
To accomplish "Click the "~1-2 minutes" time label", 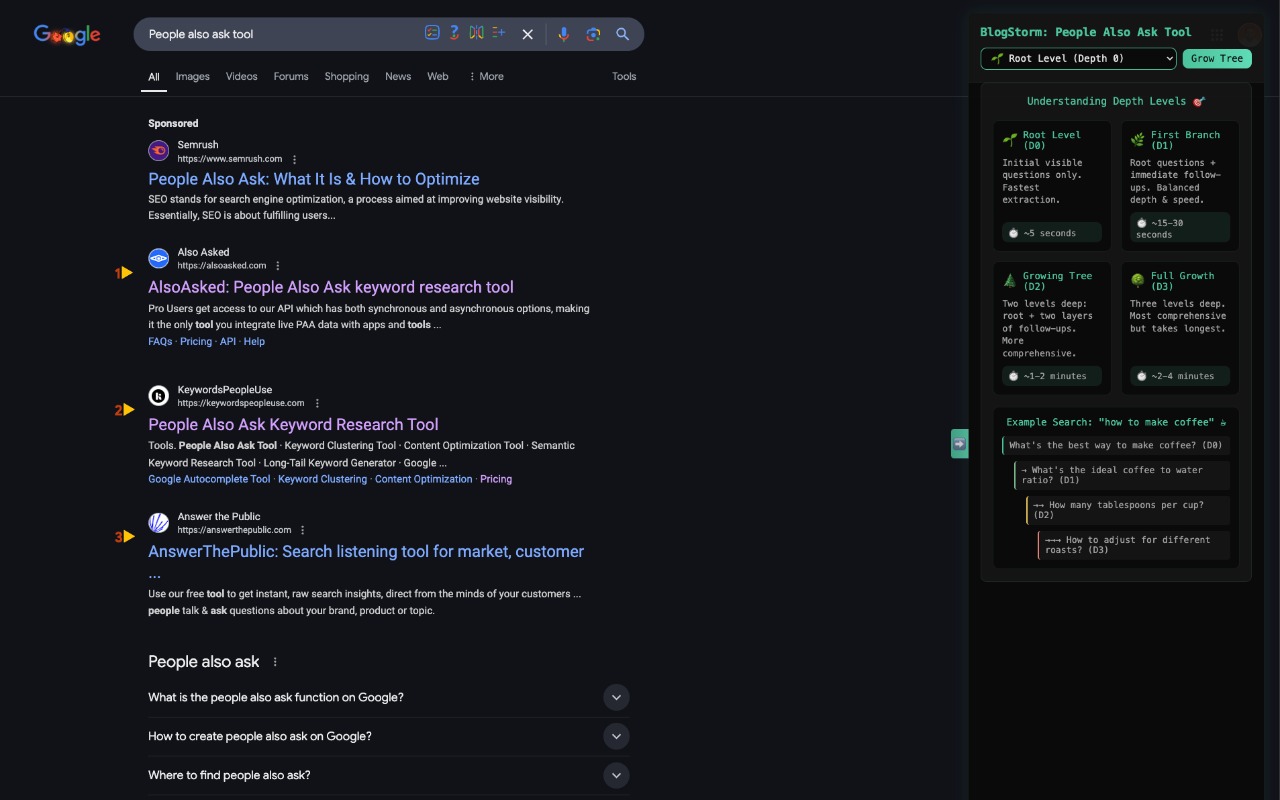I will [1052, 376].
